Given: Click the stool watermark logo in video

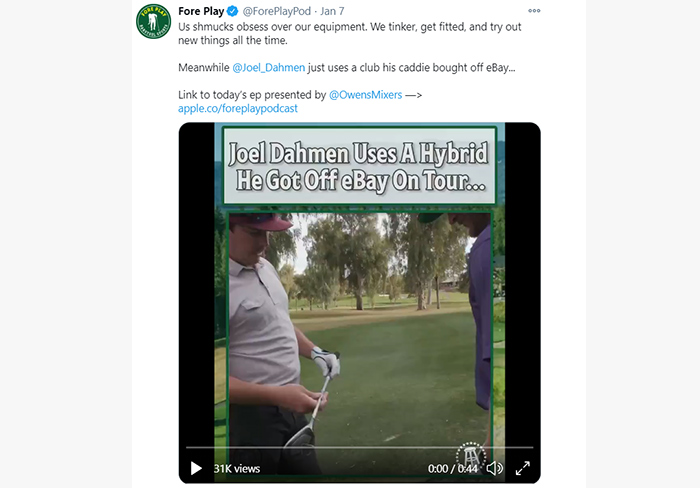Looking at the screenshot, I should point(471,456).
